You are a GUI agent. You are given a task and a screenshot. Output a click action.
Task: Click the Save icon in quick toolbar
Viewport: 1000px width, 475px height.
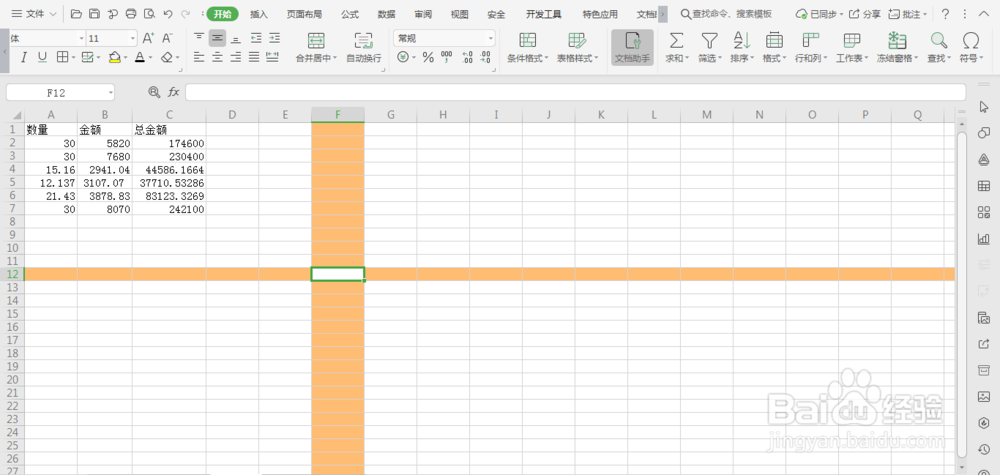pyautogui.click(x=94, y=13)
